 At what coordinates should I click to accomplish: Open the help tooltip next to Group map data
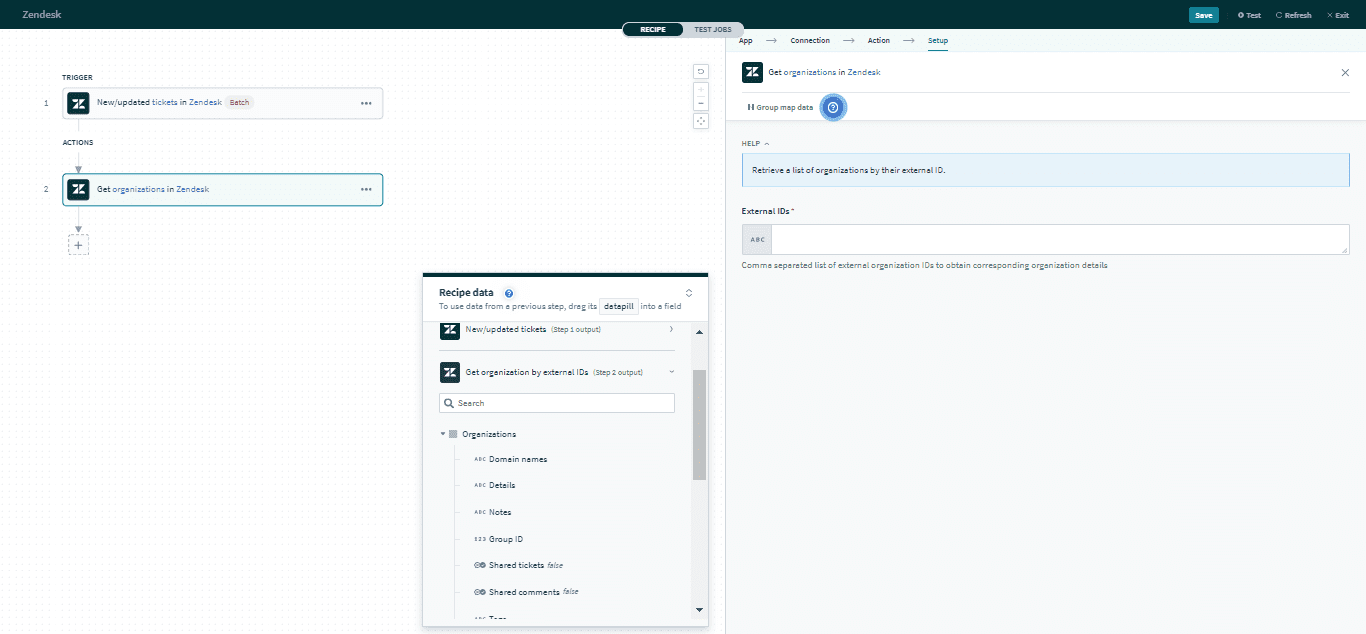pos(833,107)
